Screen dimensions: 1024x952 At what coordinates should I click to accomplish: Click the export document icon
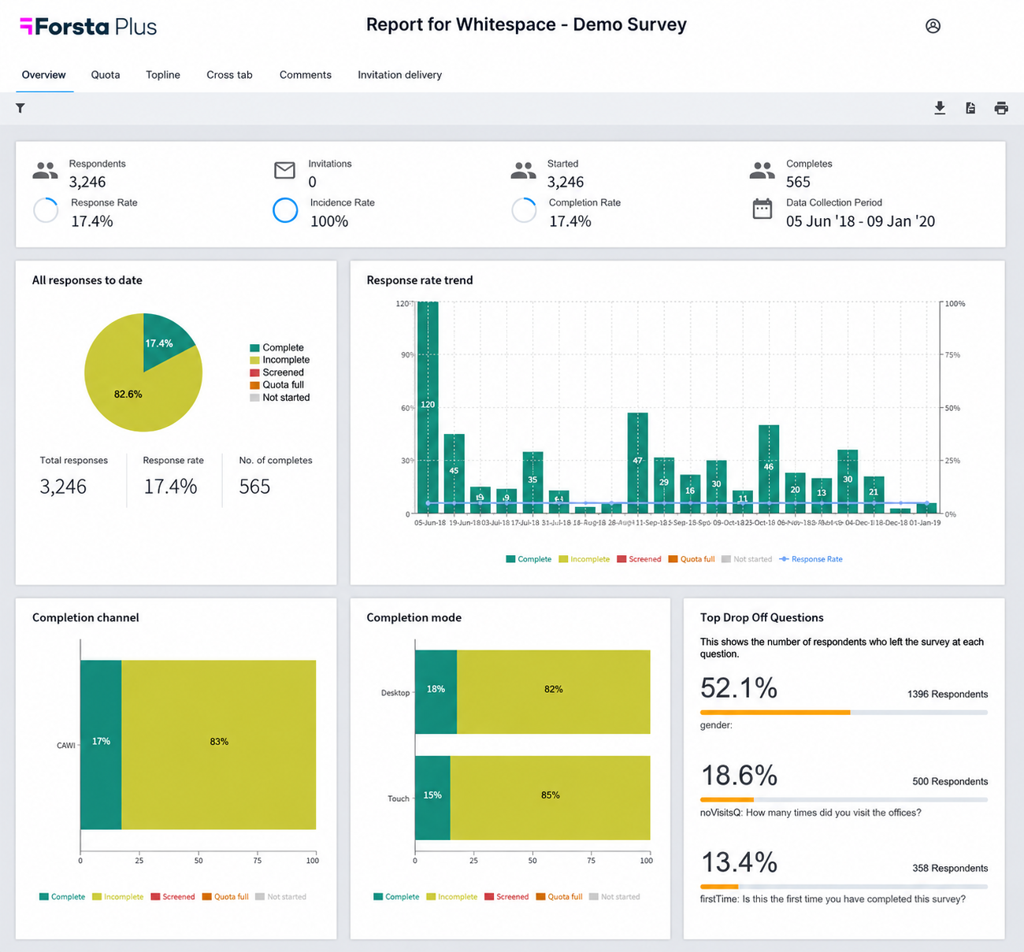tap(970, 108)
